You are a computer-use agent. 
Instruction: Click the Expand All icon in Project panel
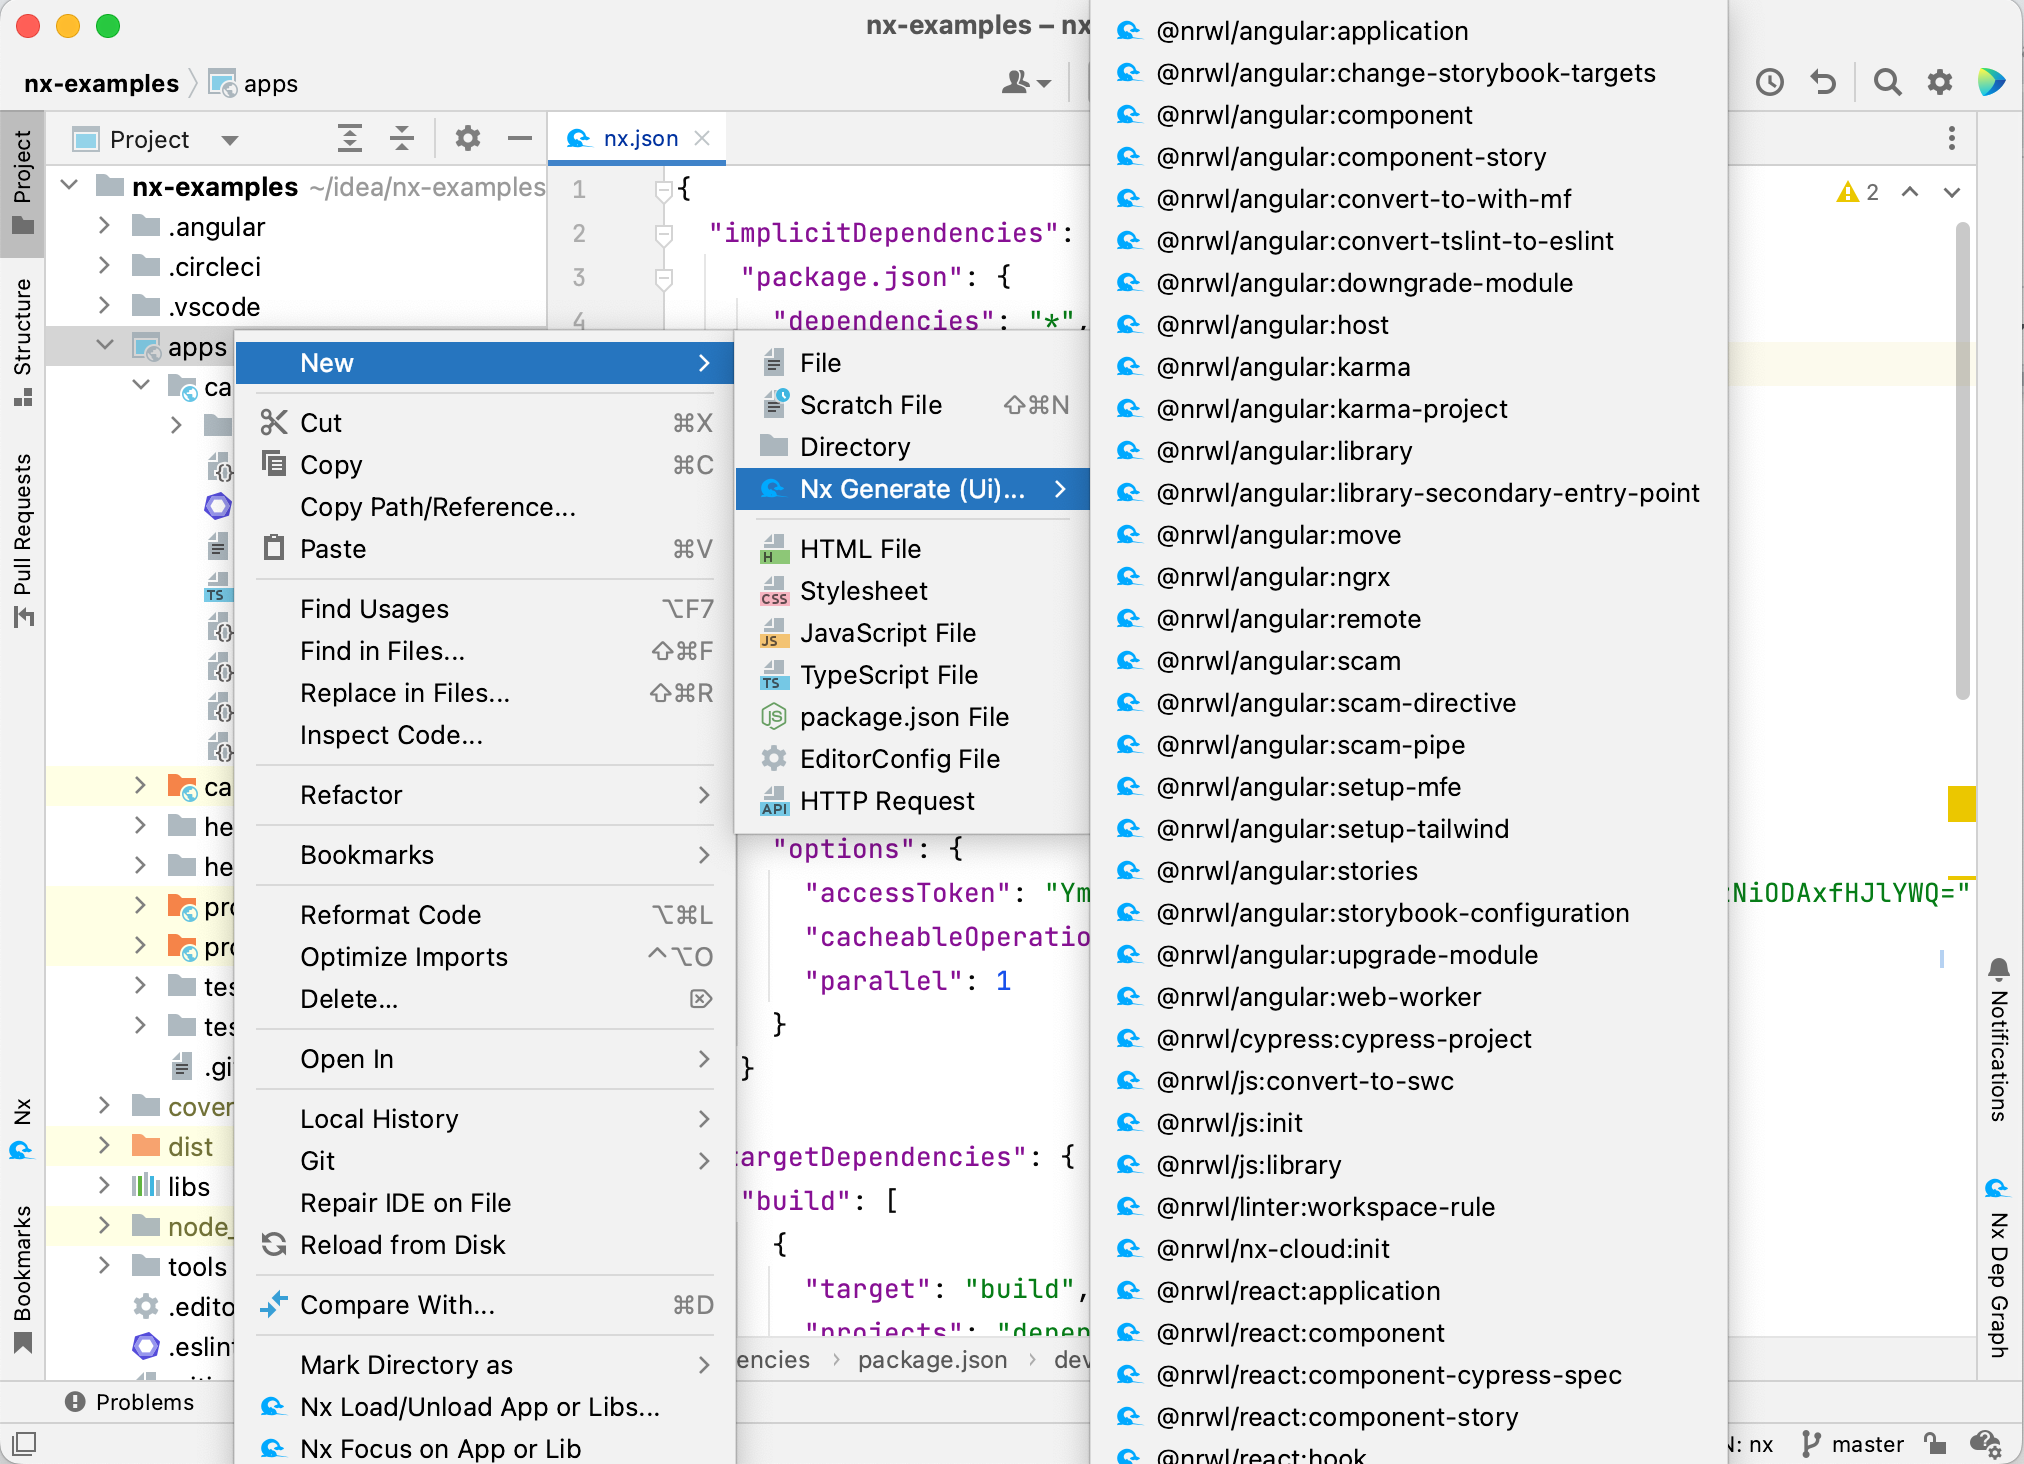point(349,138)
